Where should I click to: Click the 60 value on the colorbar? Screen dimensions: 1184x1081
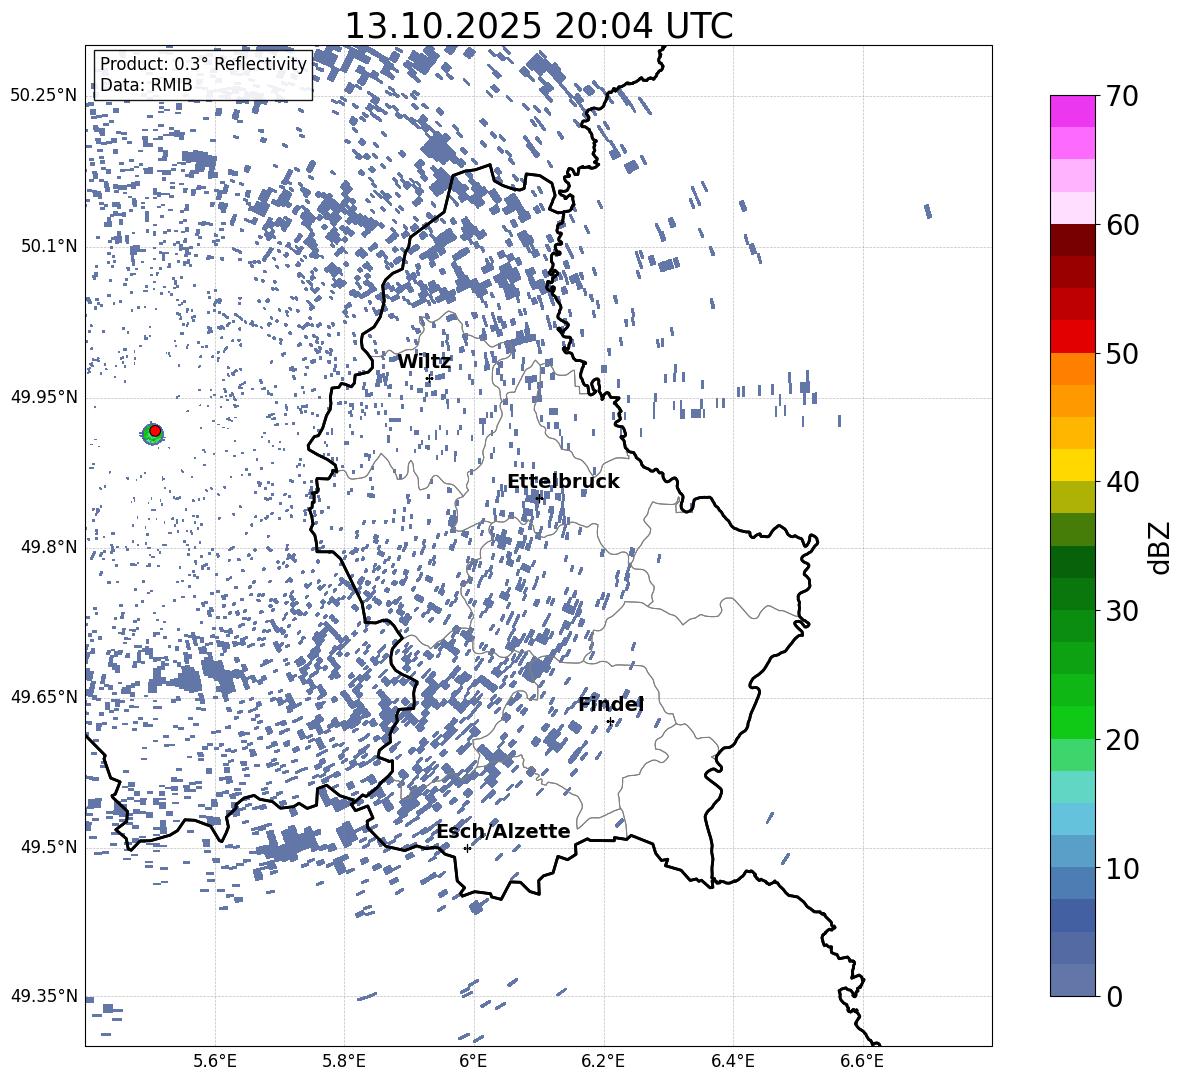coord(1122,225)
